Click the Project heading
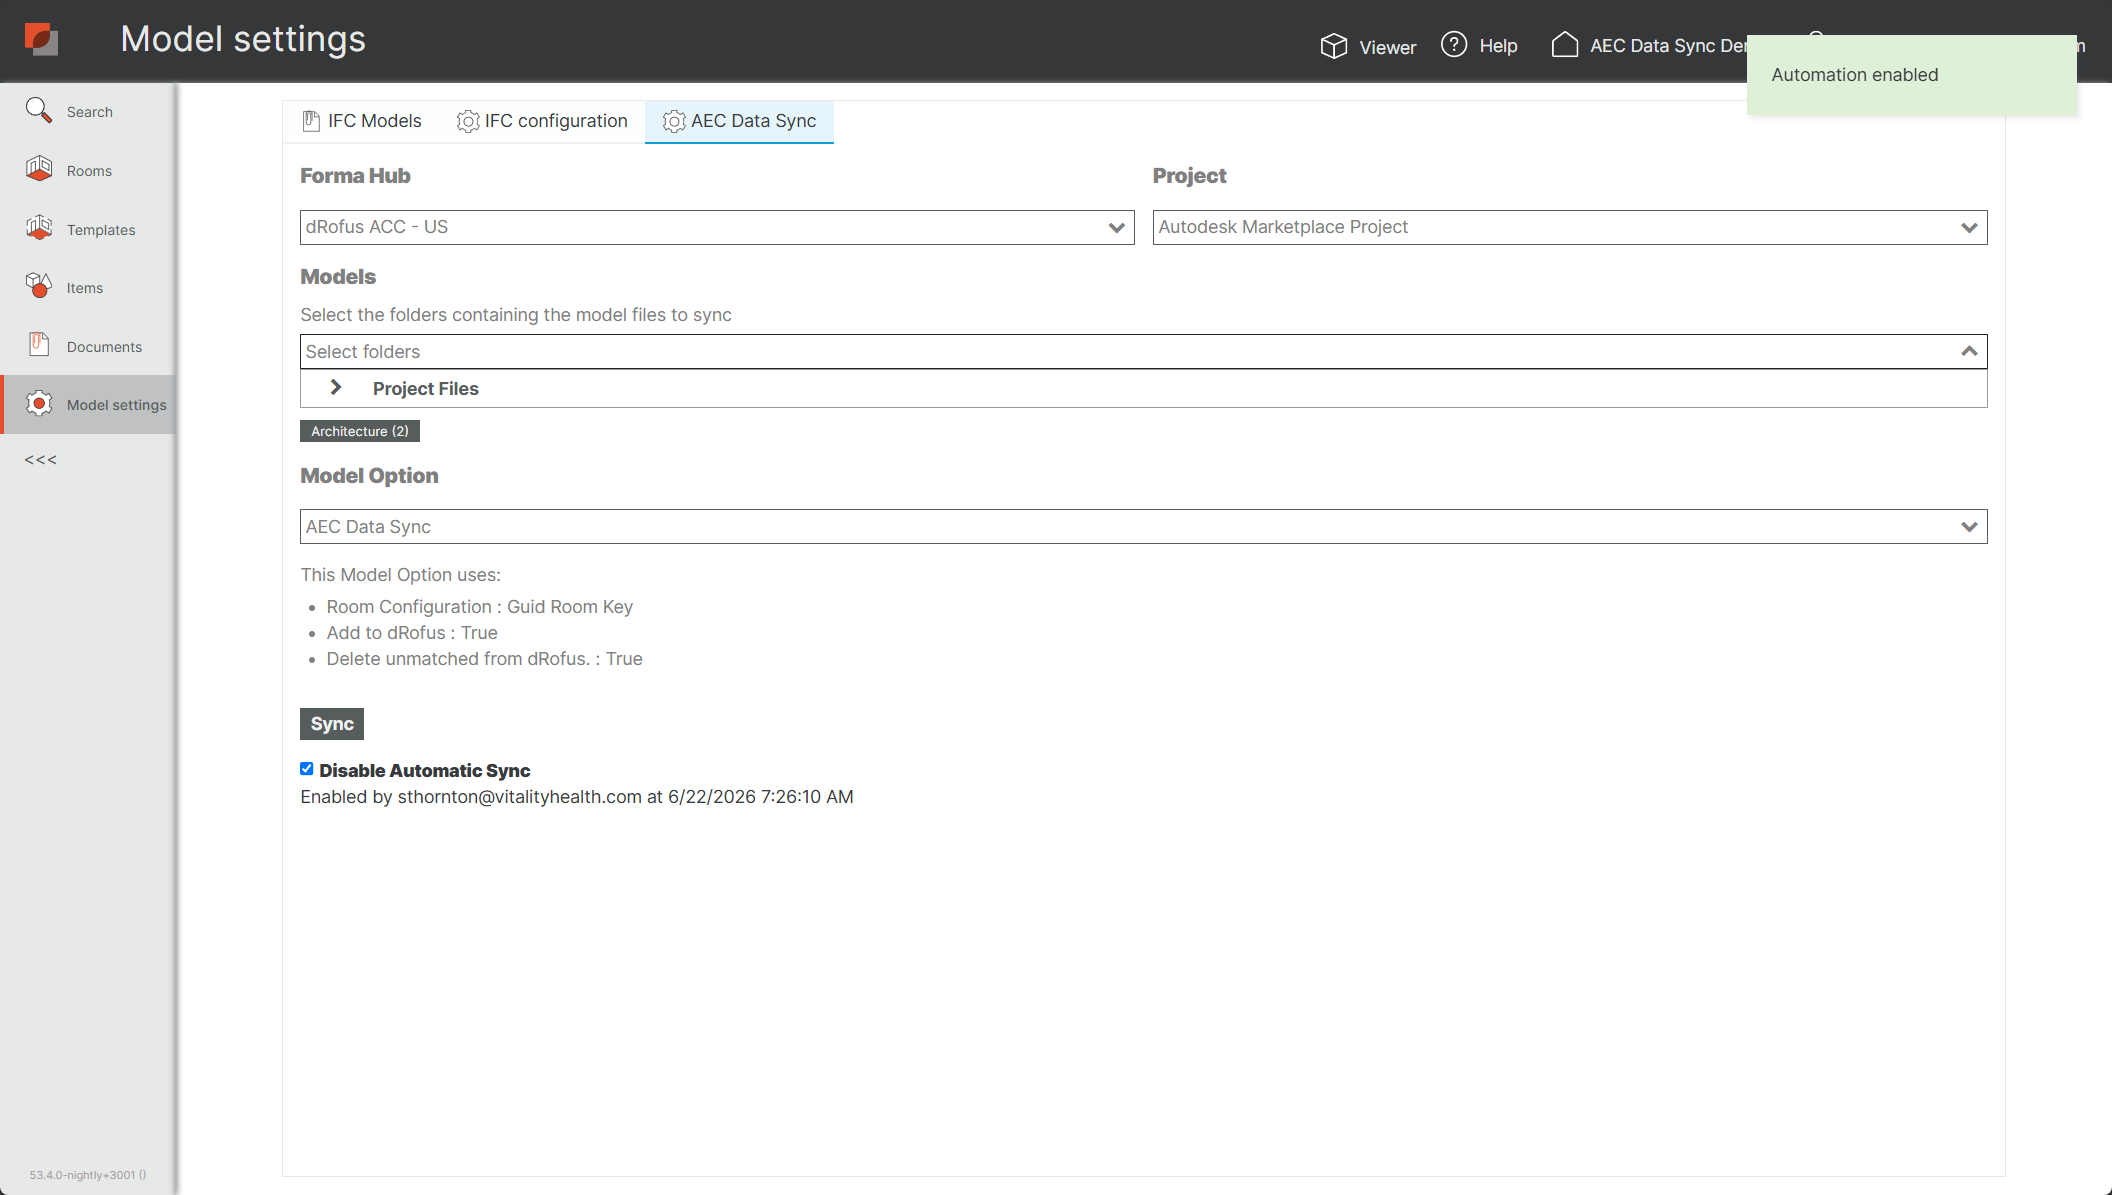The width and height of the screenshot is (2112, 1195). [x=1189, y=176]
